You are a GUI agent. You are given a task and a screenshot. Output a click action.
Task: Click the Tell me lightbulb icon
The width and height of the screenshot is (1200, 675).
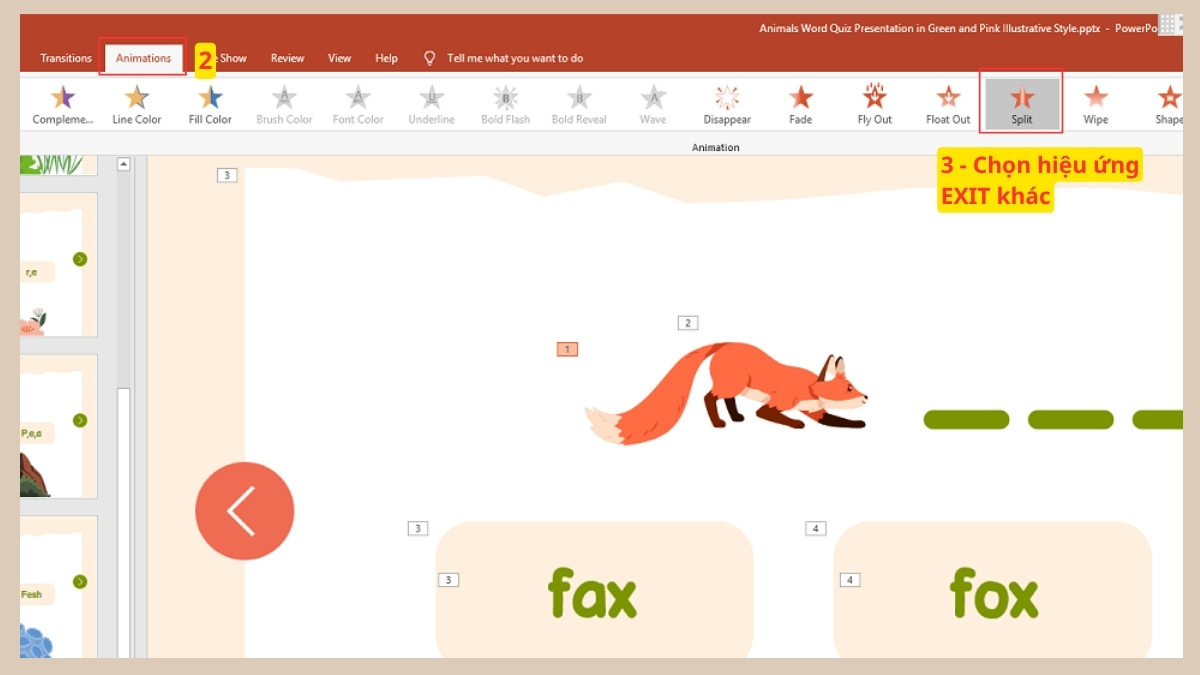click(429, 58)
